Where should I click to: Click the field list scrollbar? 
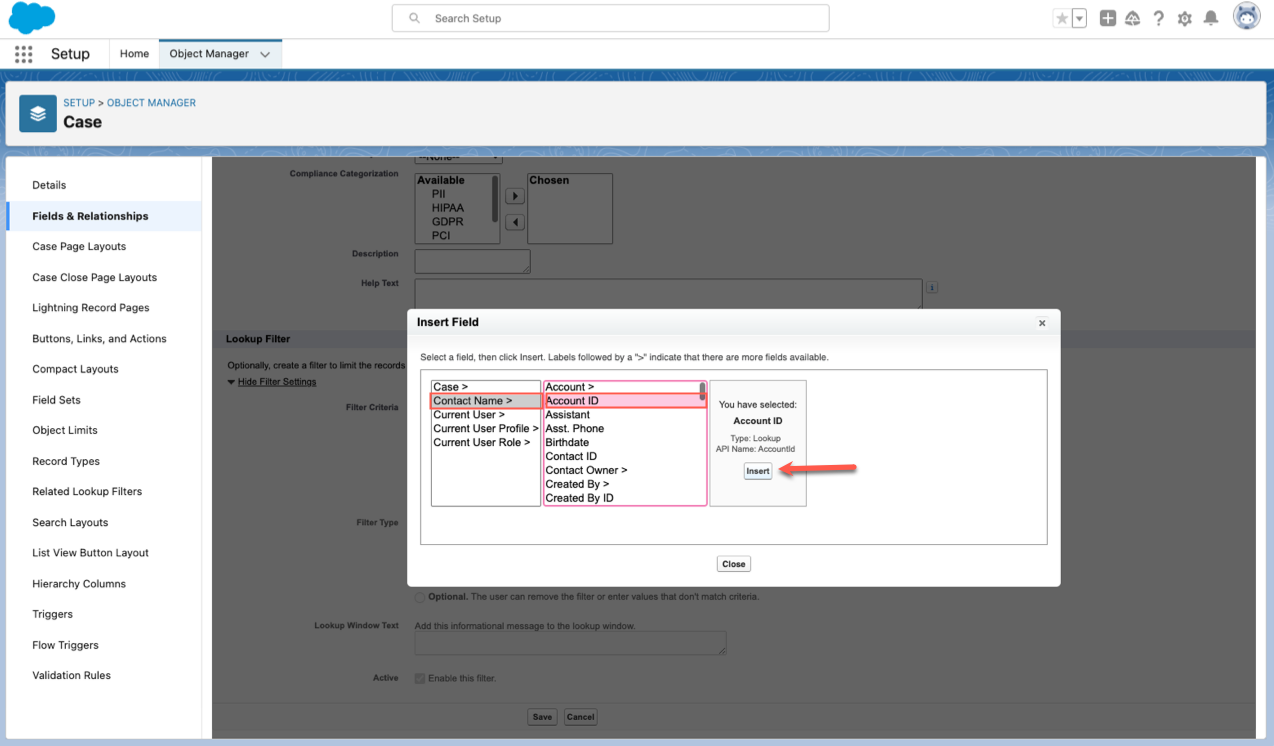[x=702, y=391]
